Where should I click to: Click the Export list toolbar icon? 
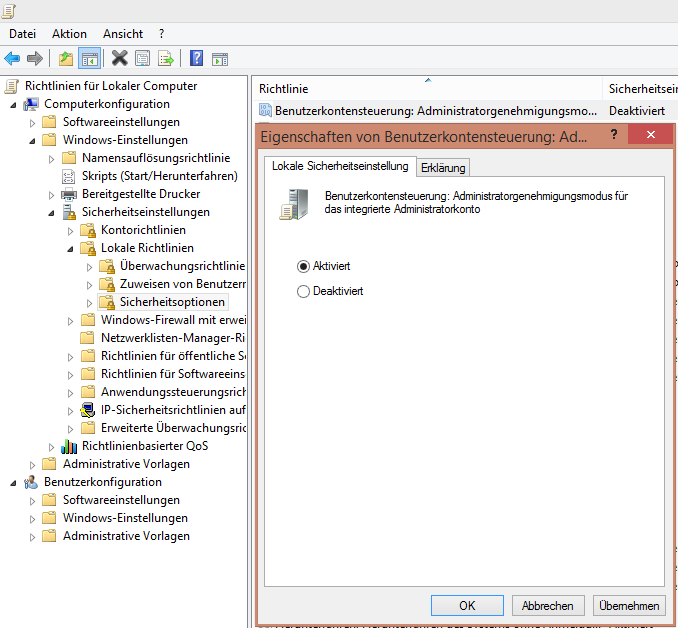[165, 59]
